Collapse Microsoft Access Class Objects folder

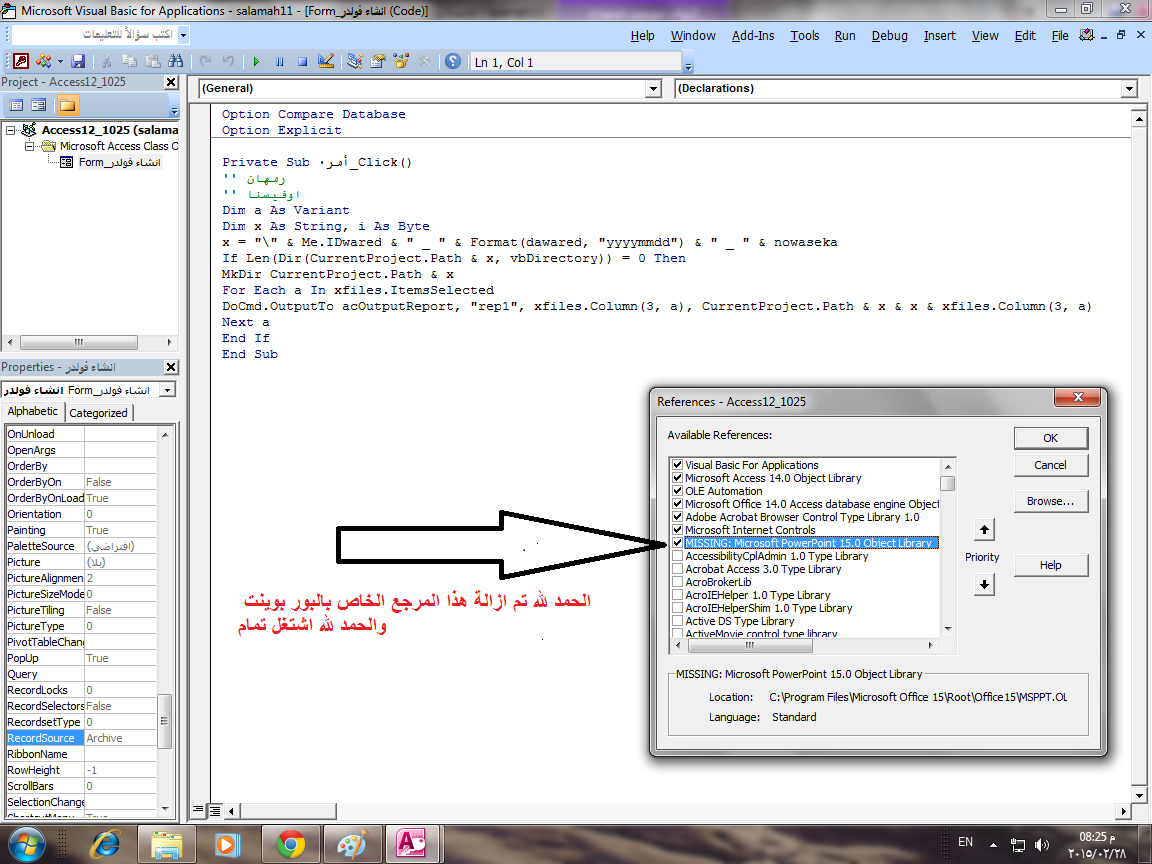29,146
